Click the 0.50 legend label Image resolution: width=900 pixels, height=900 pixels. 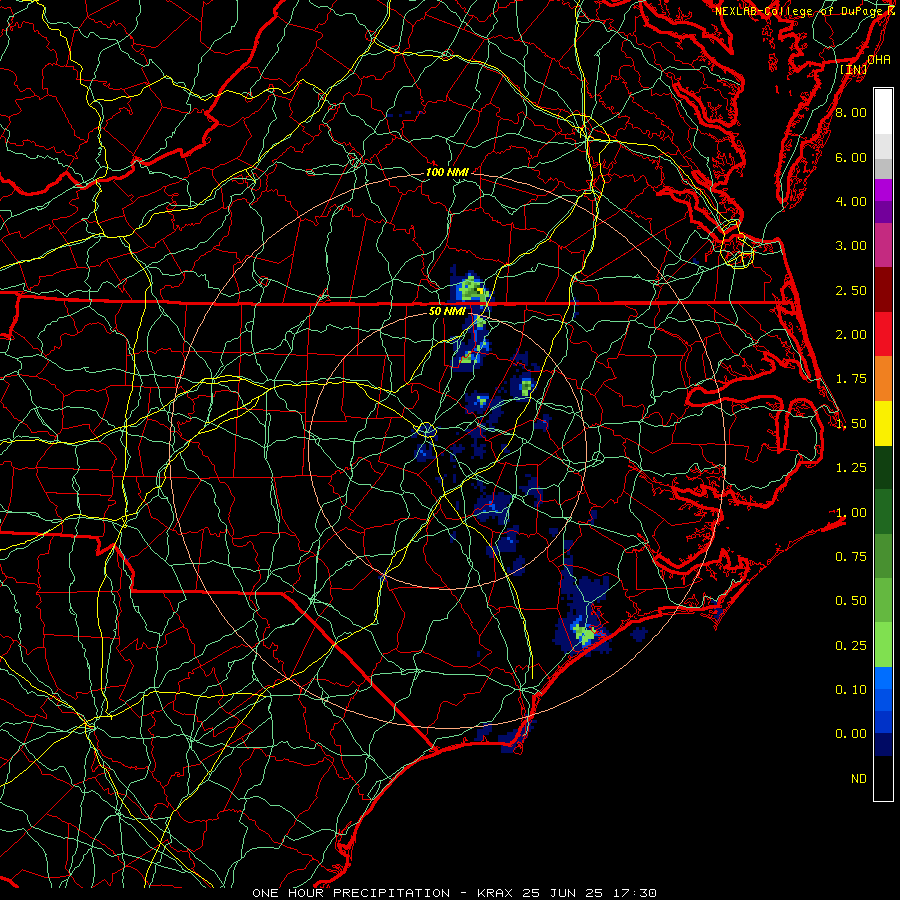(x=851, y=600)
